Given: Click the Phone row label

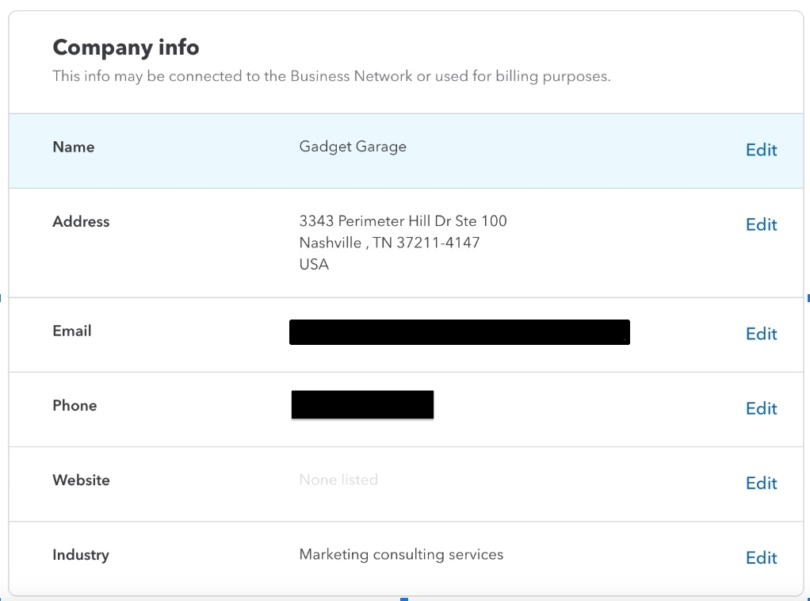Looking at the screenshot, I should coord(72,405).
